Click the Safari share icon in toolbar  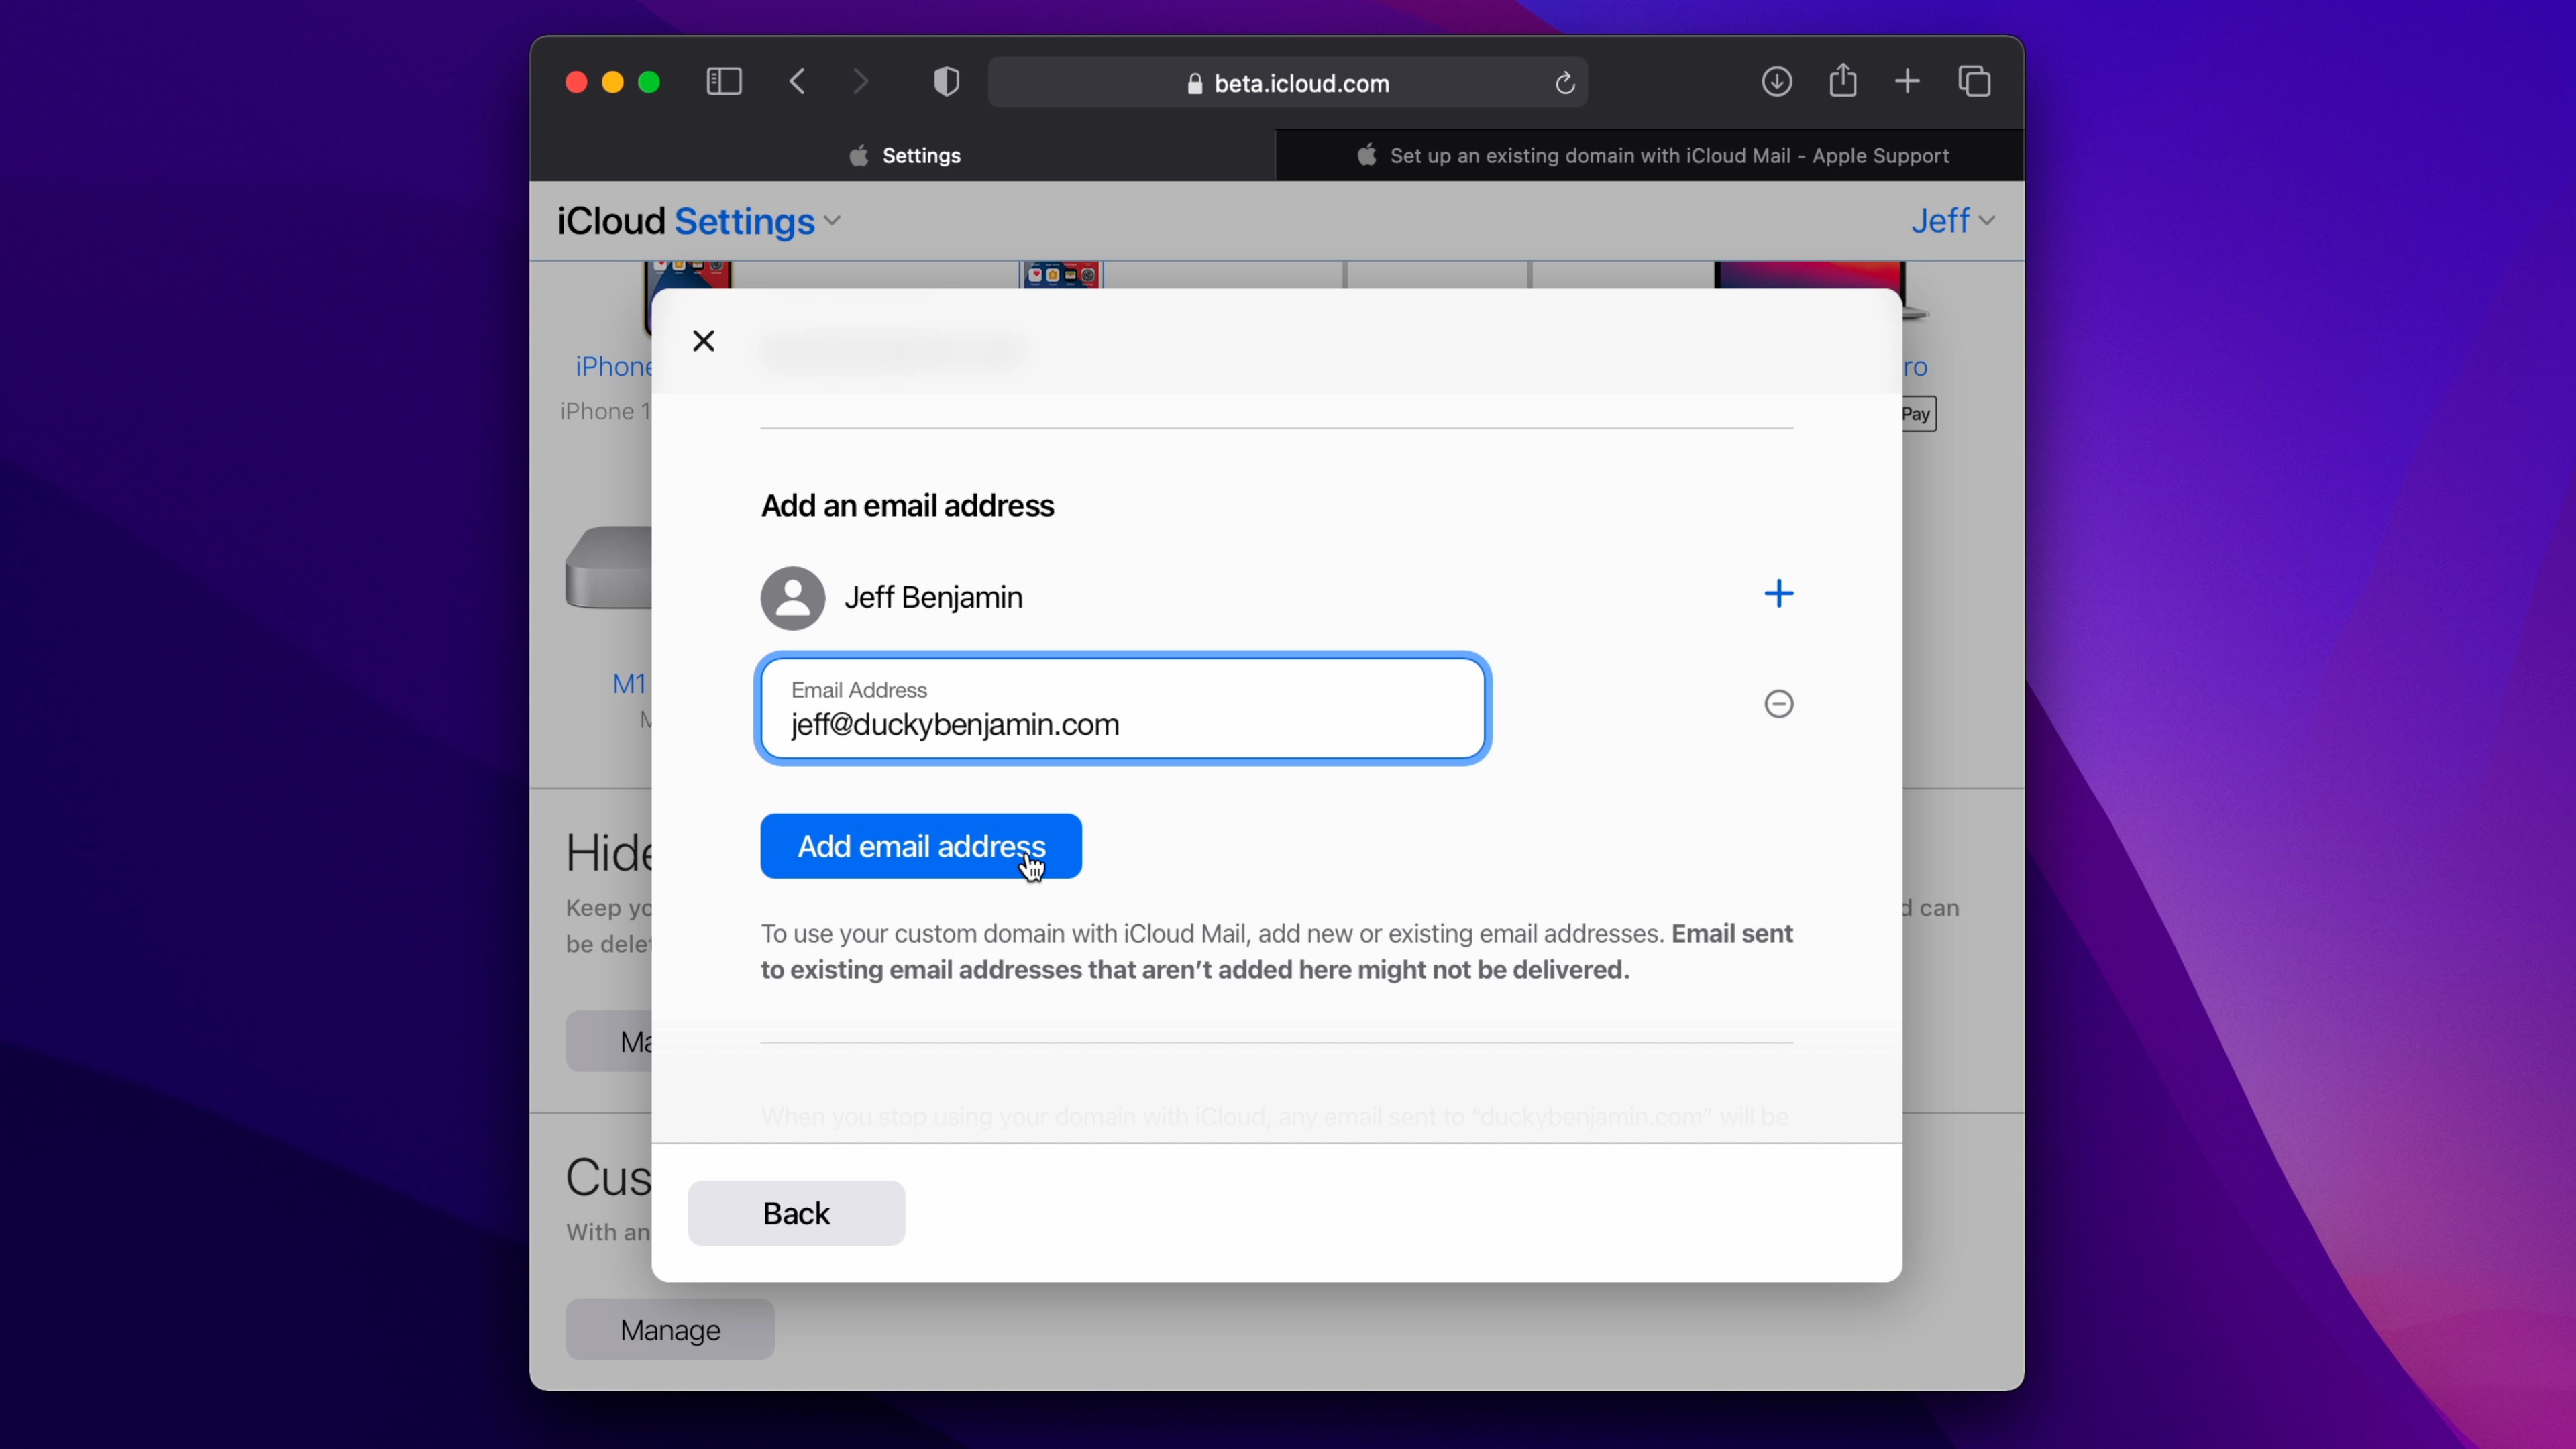pos(1841,81)
